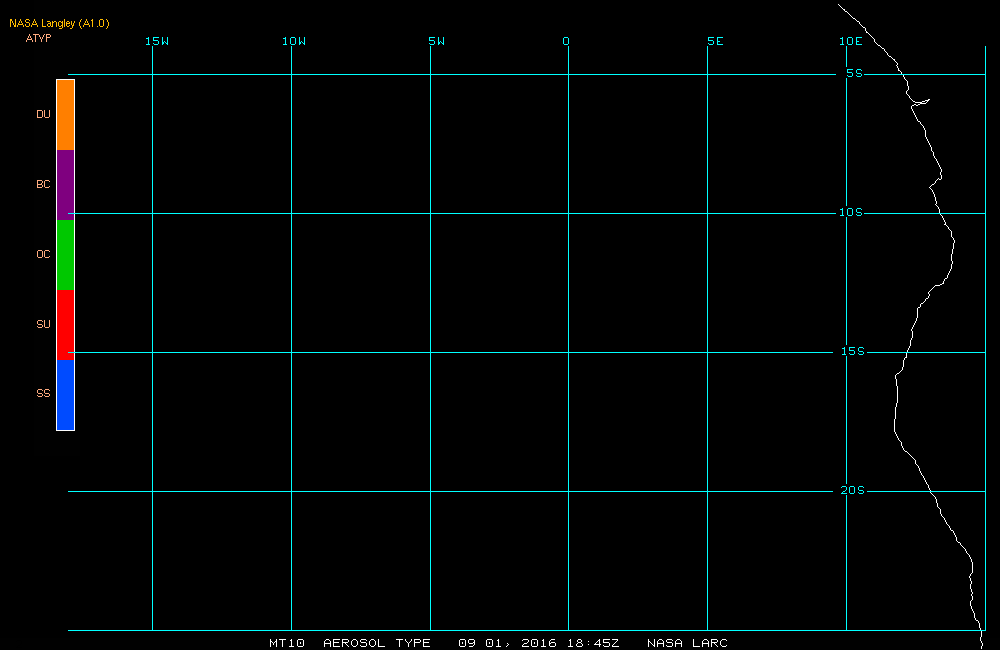Click the purple BC color swatch

(66, 185)
